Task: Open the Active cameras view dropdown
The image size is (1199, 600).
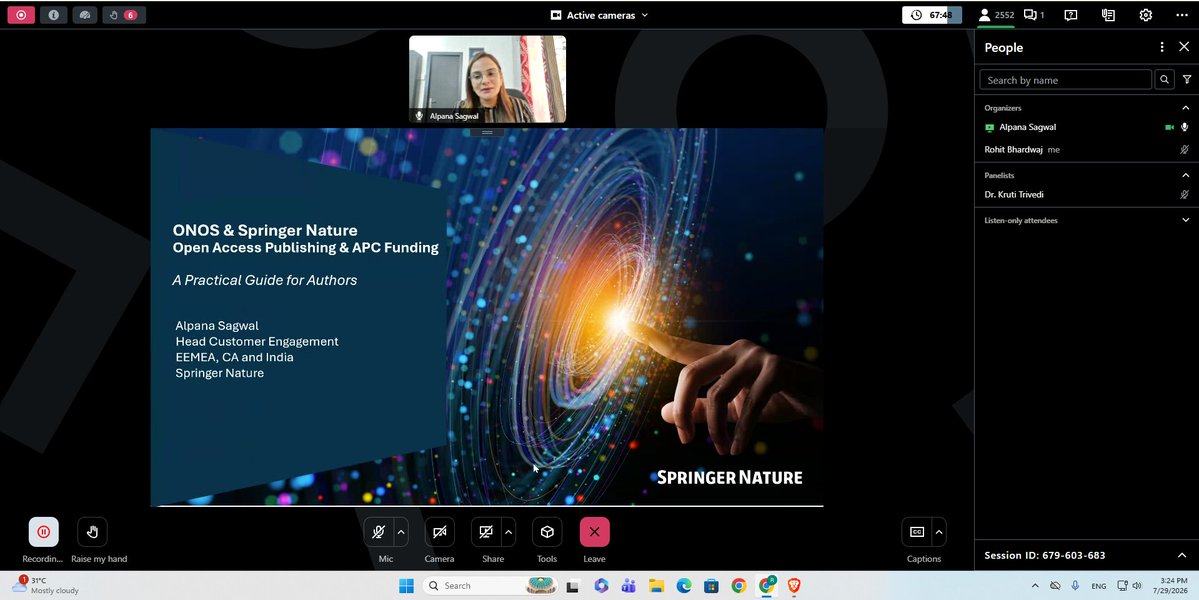Action: click(600, 15)
